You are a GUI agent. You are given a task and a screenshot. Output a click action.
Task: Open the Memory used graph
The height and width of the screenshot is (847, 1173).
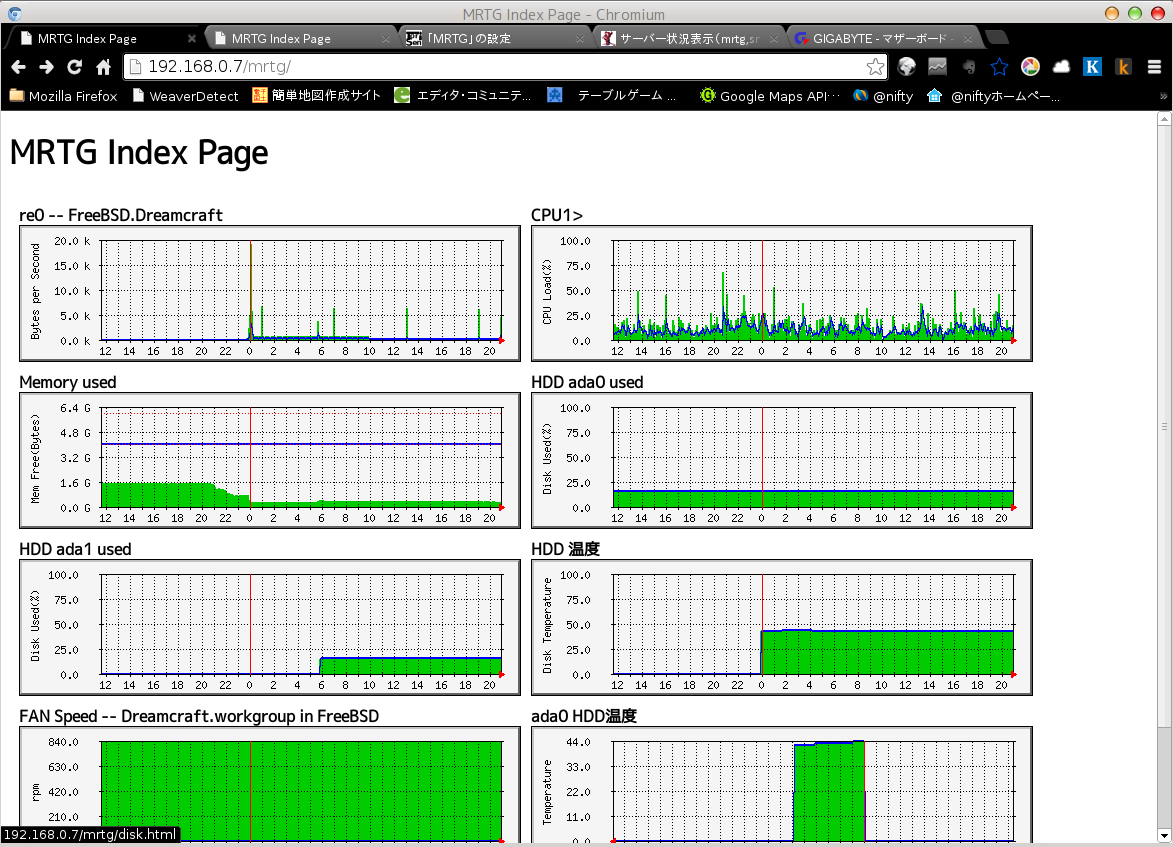pos(269,460)
